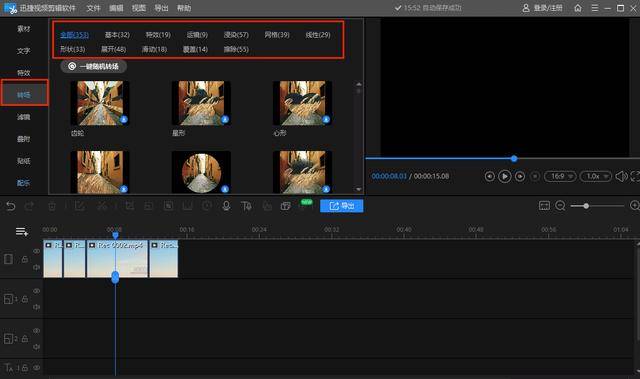Open the 1.0x playback speed dropdown
This screenshot has height=379, width=640.
[x=596, y=176]
